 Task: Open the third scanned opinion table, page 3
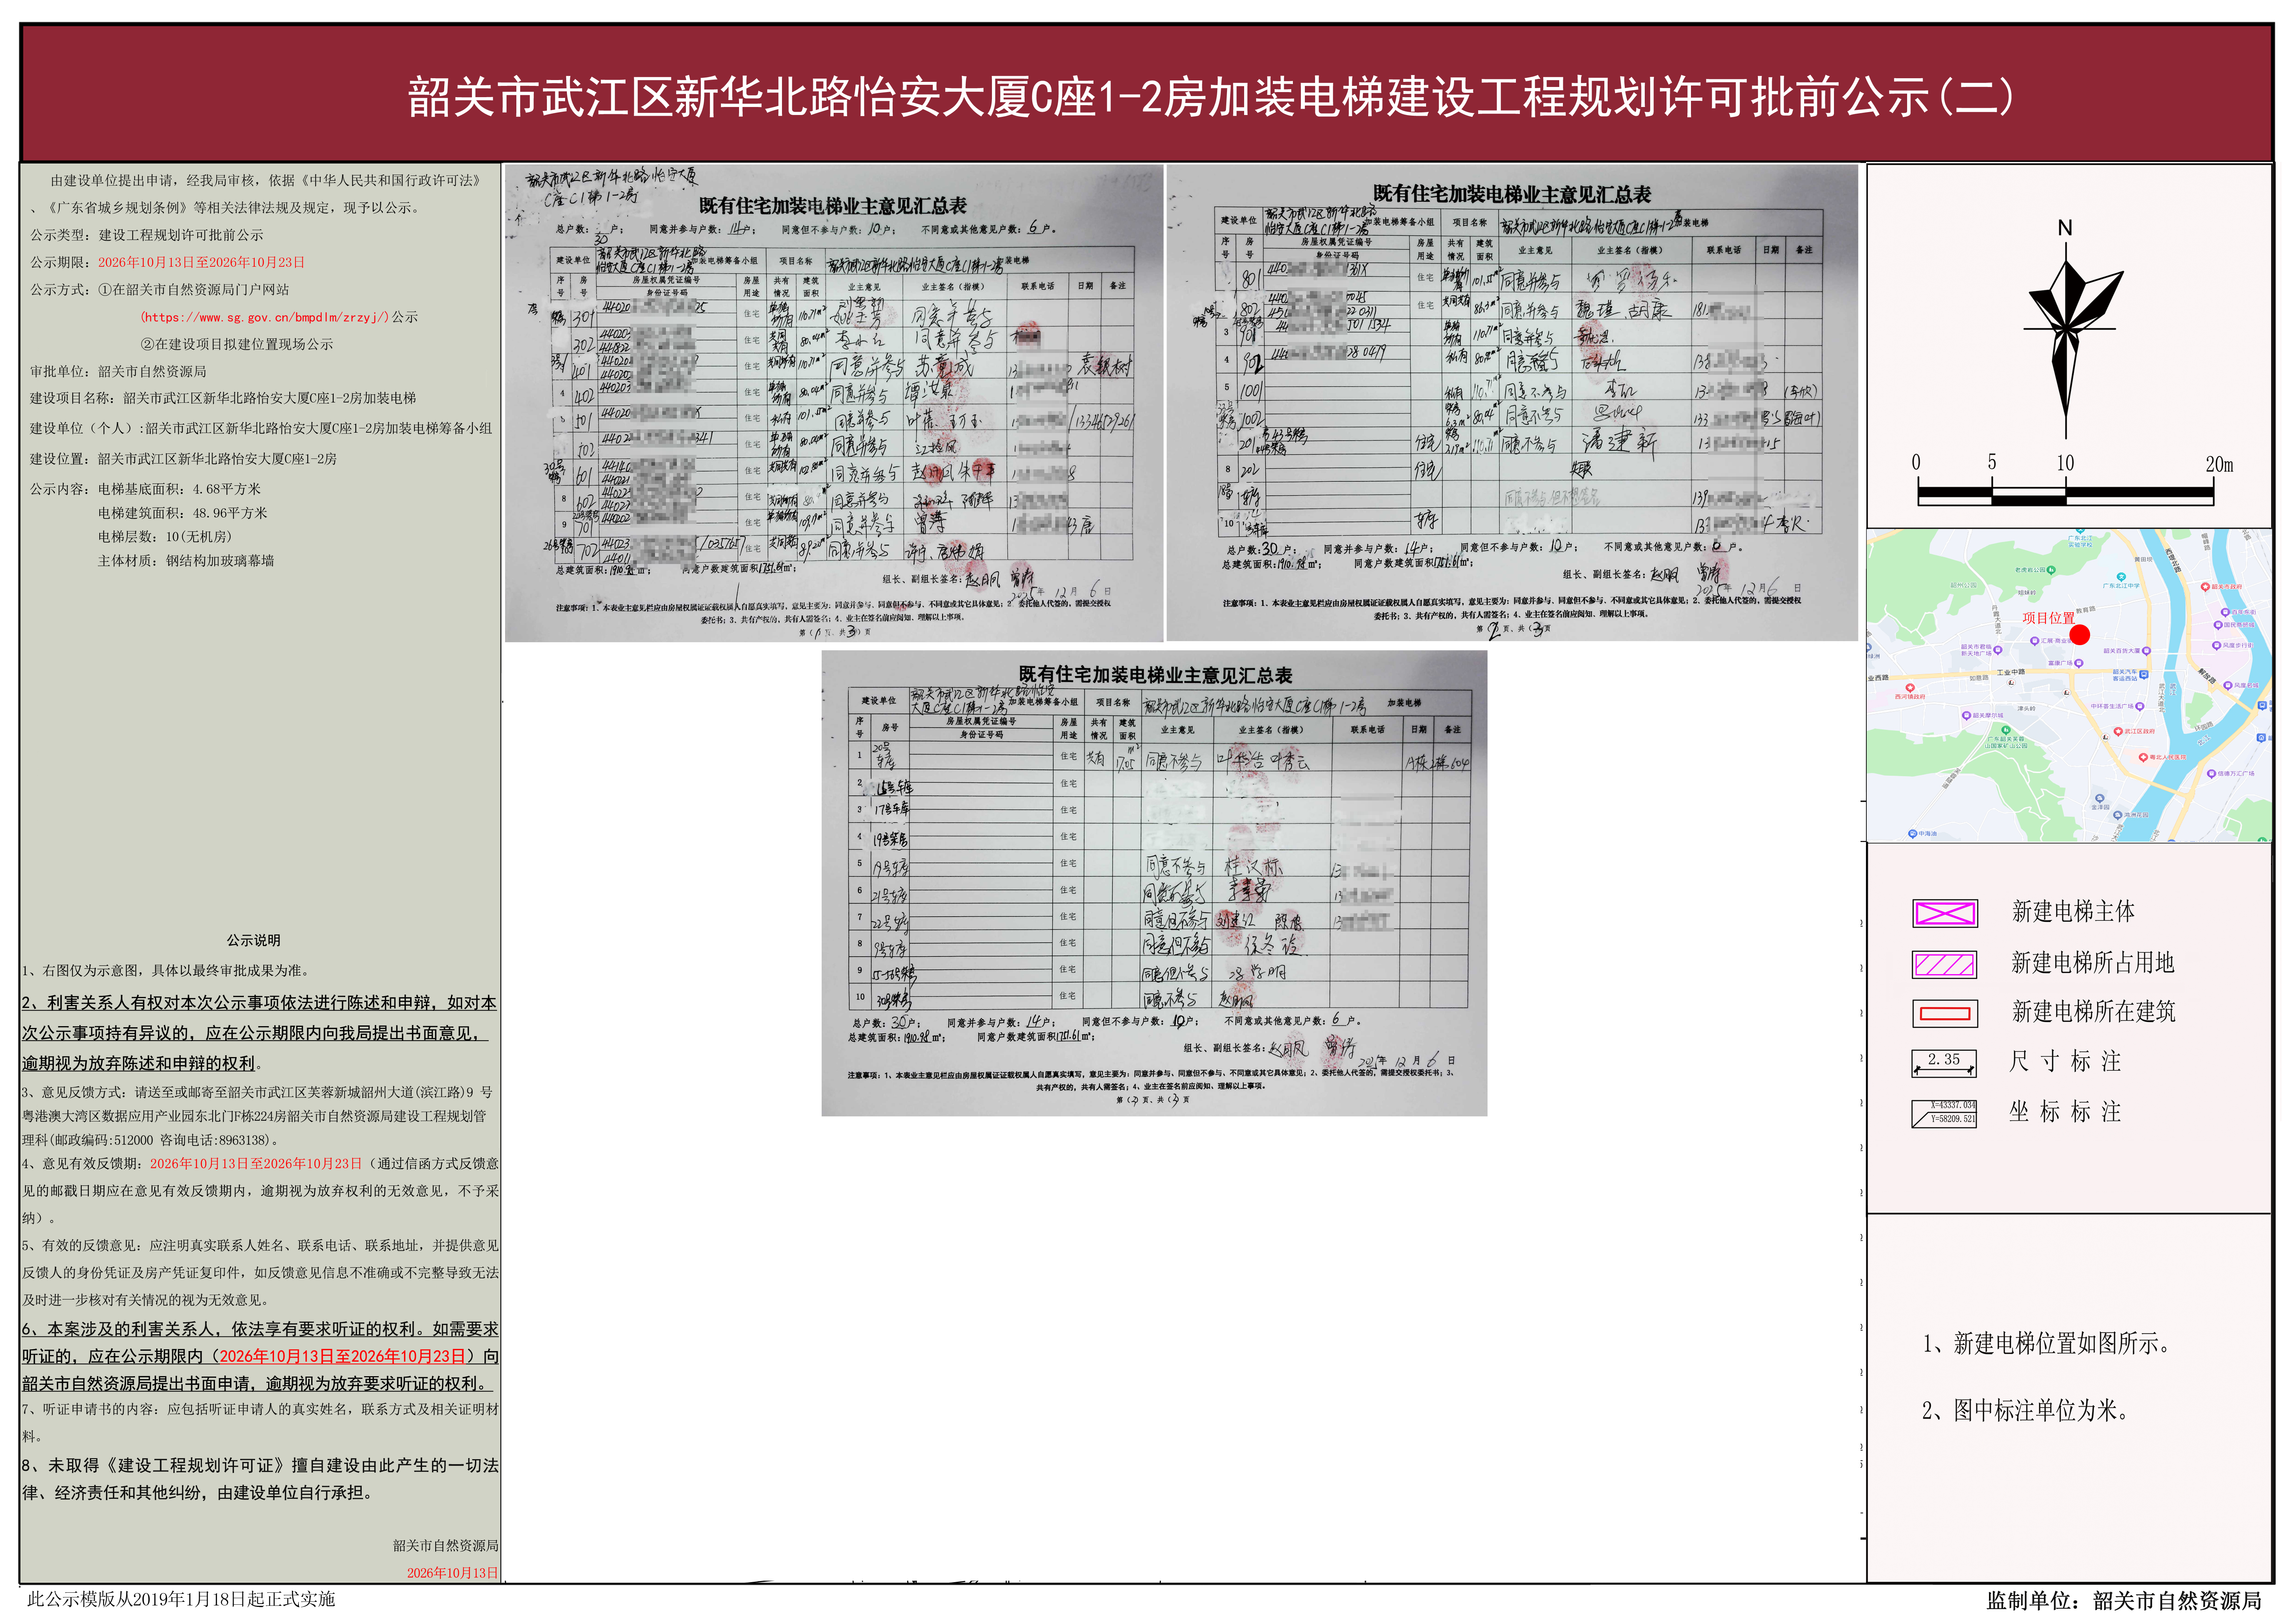click(1154, 883)
